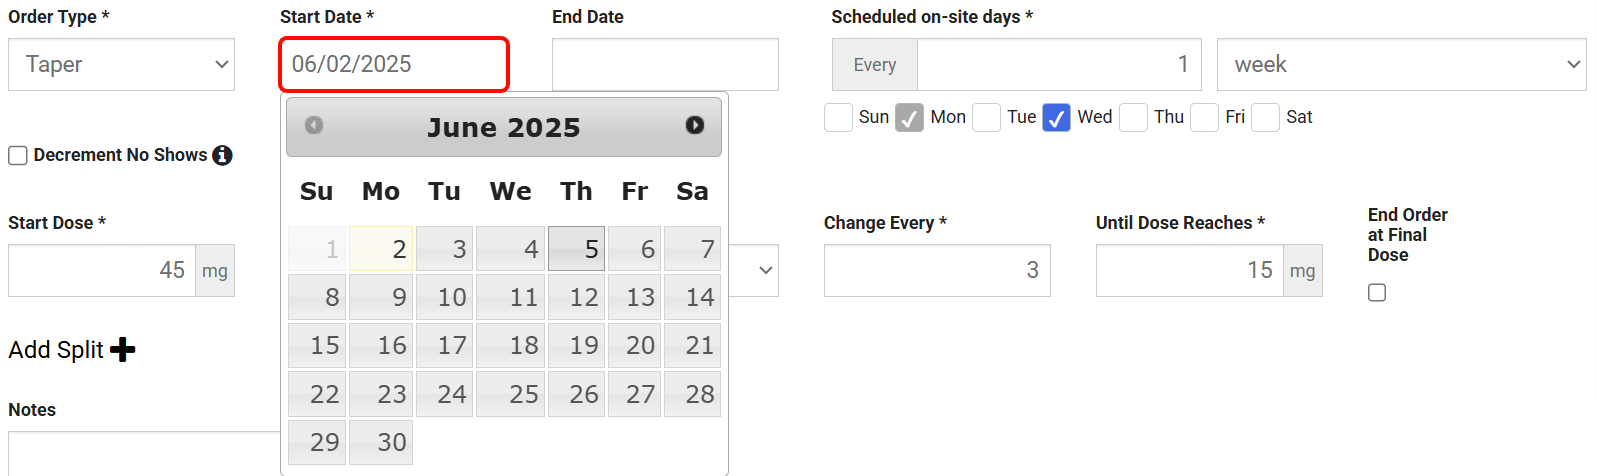The image size is (1597, 476).
Task: Open the week frequency dropdown
Action: coord(1401,65)
